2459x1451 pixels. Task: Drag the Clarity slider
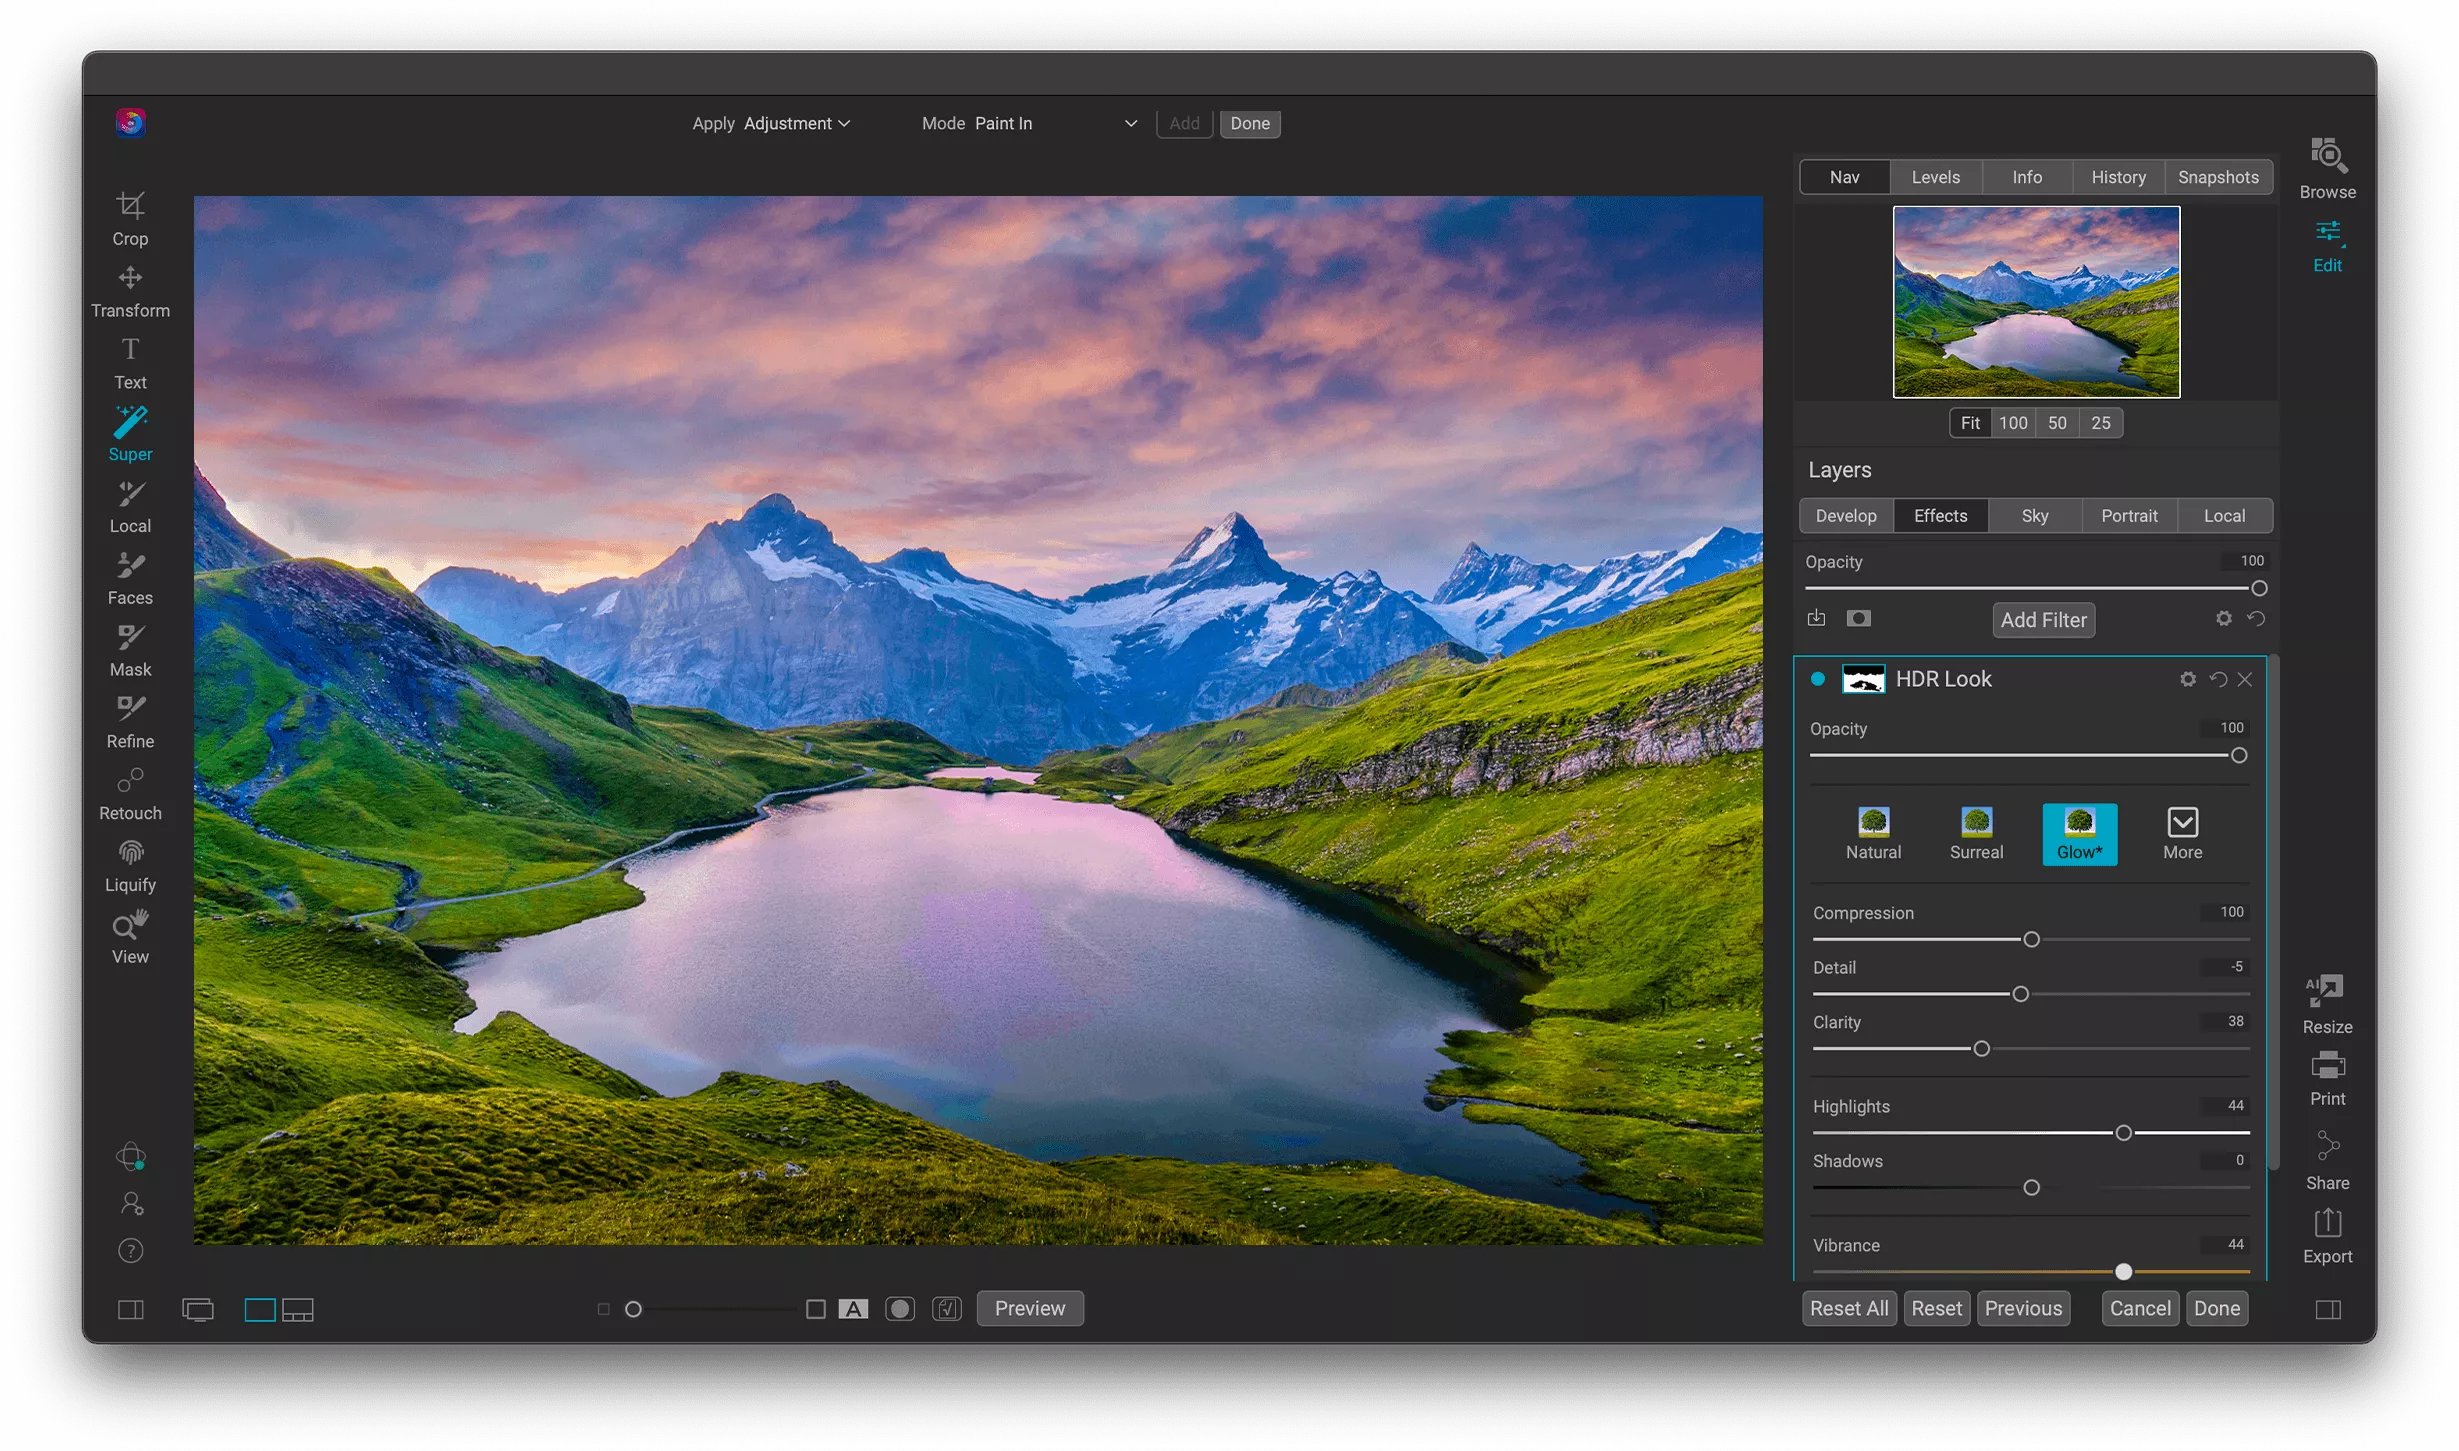point(1981,1049)
